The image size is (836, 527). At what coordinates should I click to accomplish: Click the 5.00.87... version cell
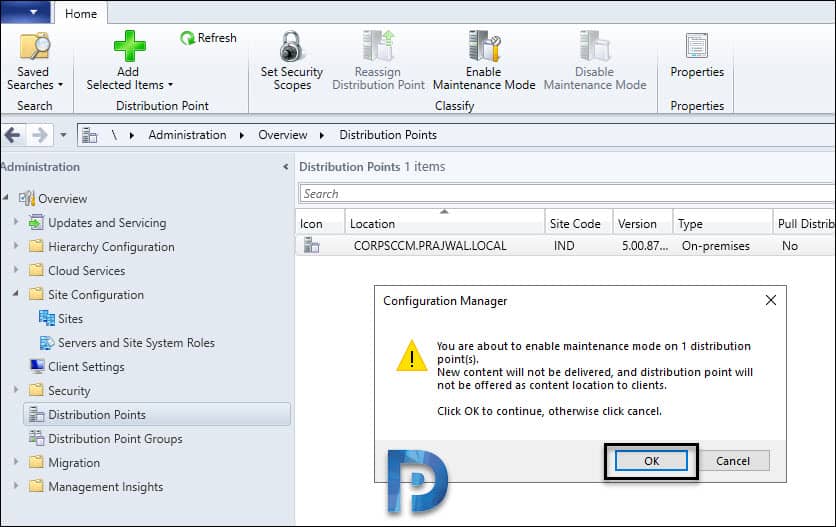point(645,245)
